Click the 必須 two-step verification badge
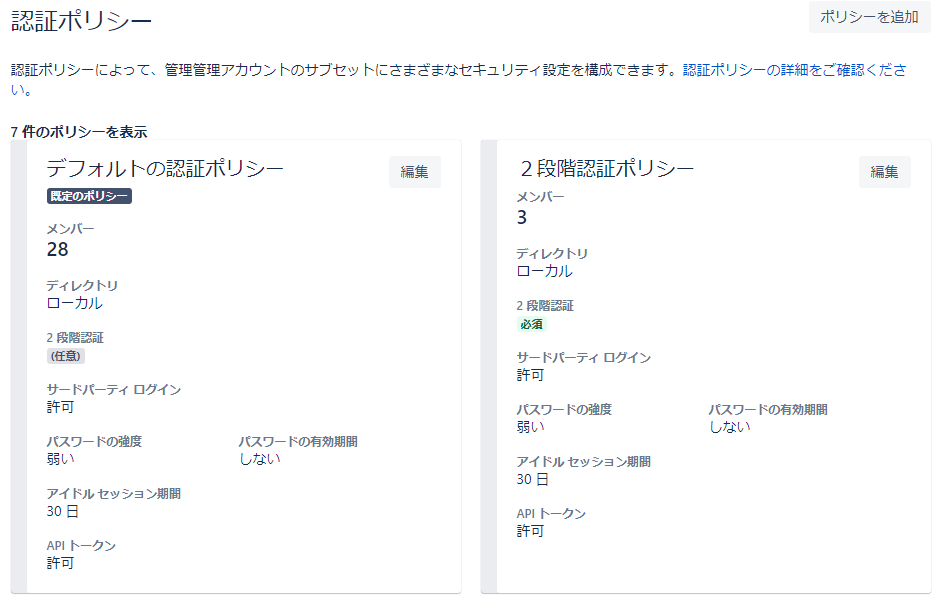The height and width of the screenshot is (596, 938). pos(532,324)
